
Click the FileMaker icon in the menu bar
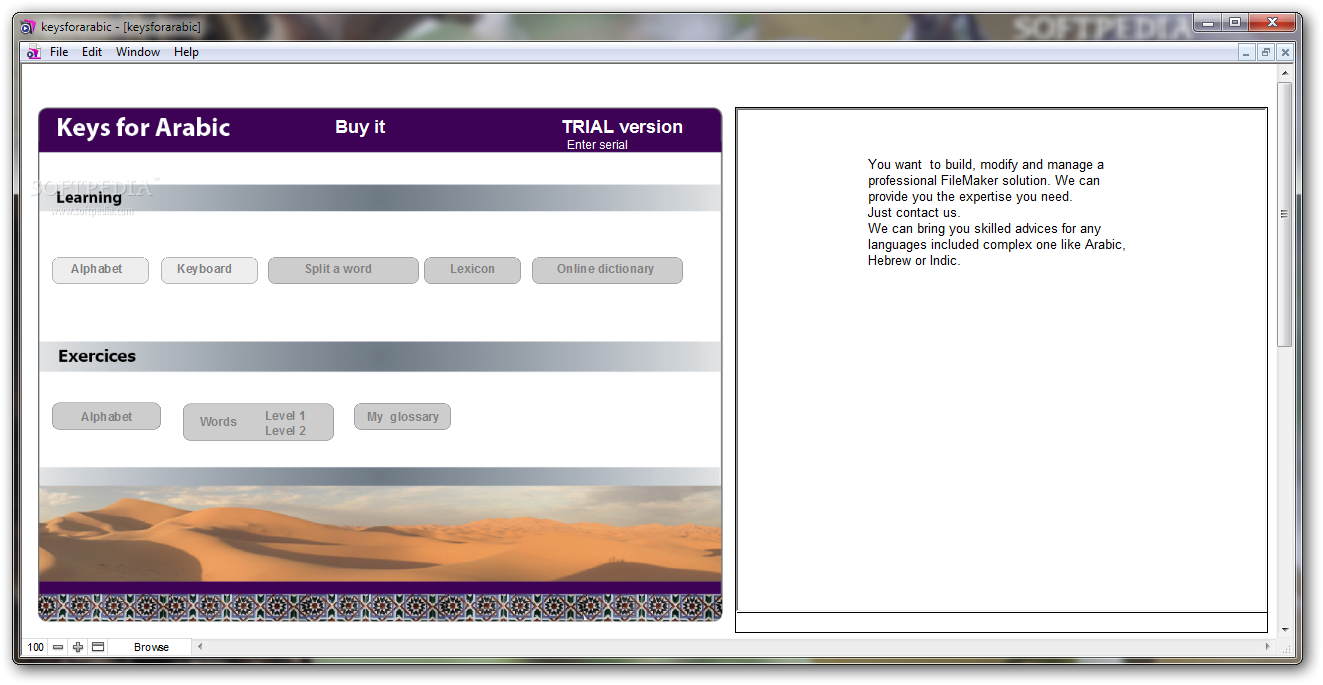[x=33, y=52]
